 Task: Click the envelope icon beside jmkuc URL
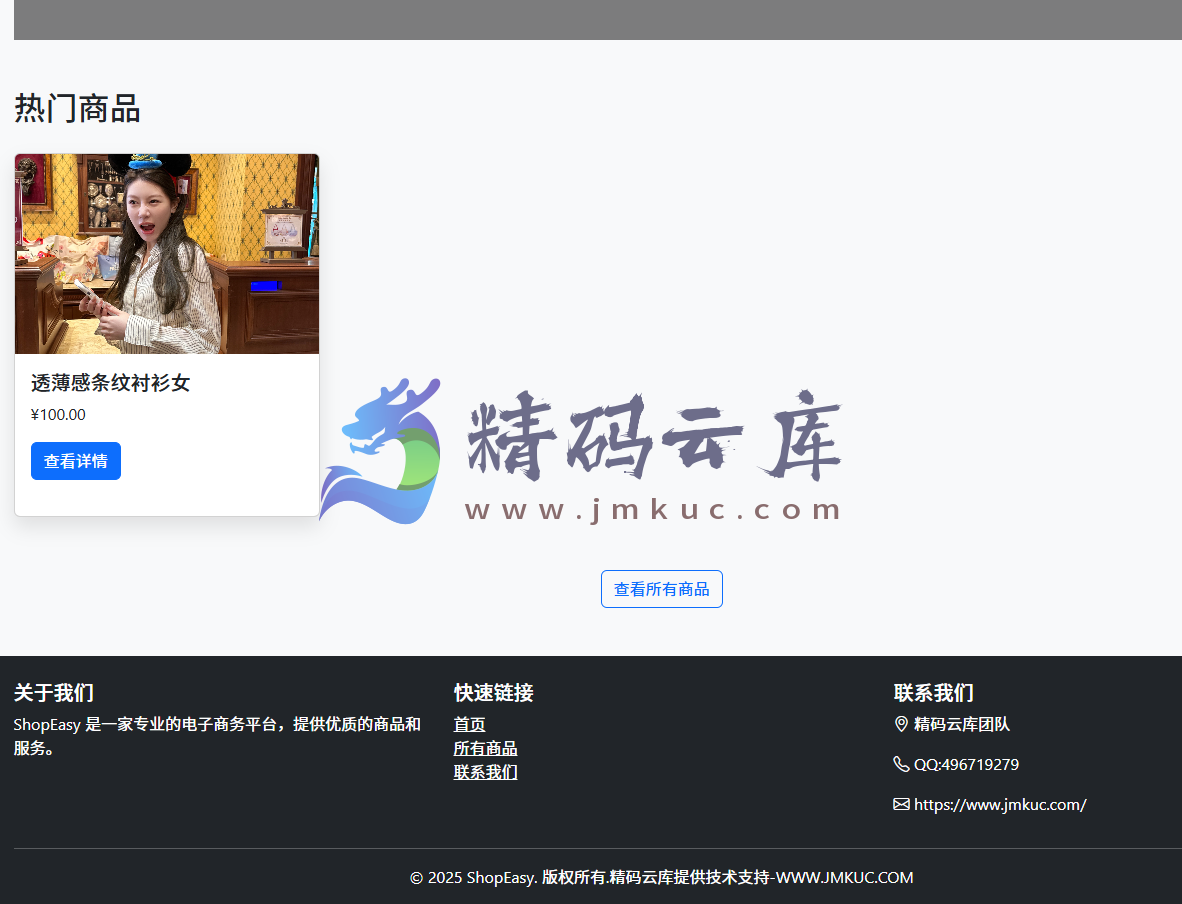click(901, 804)
